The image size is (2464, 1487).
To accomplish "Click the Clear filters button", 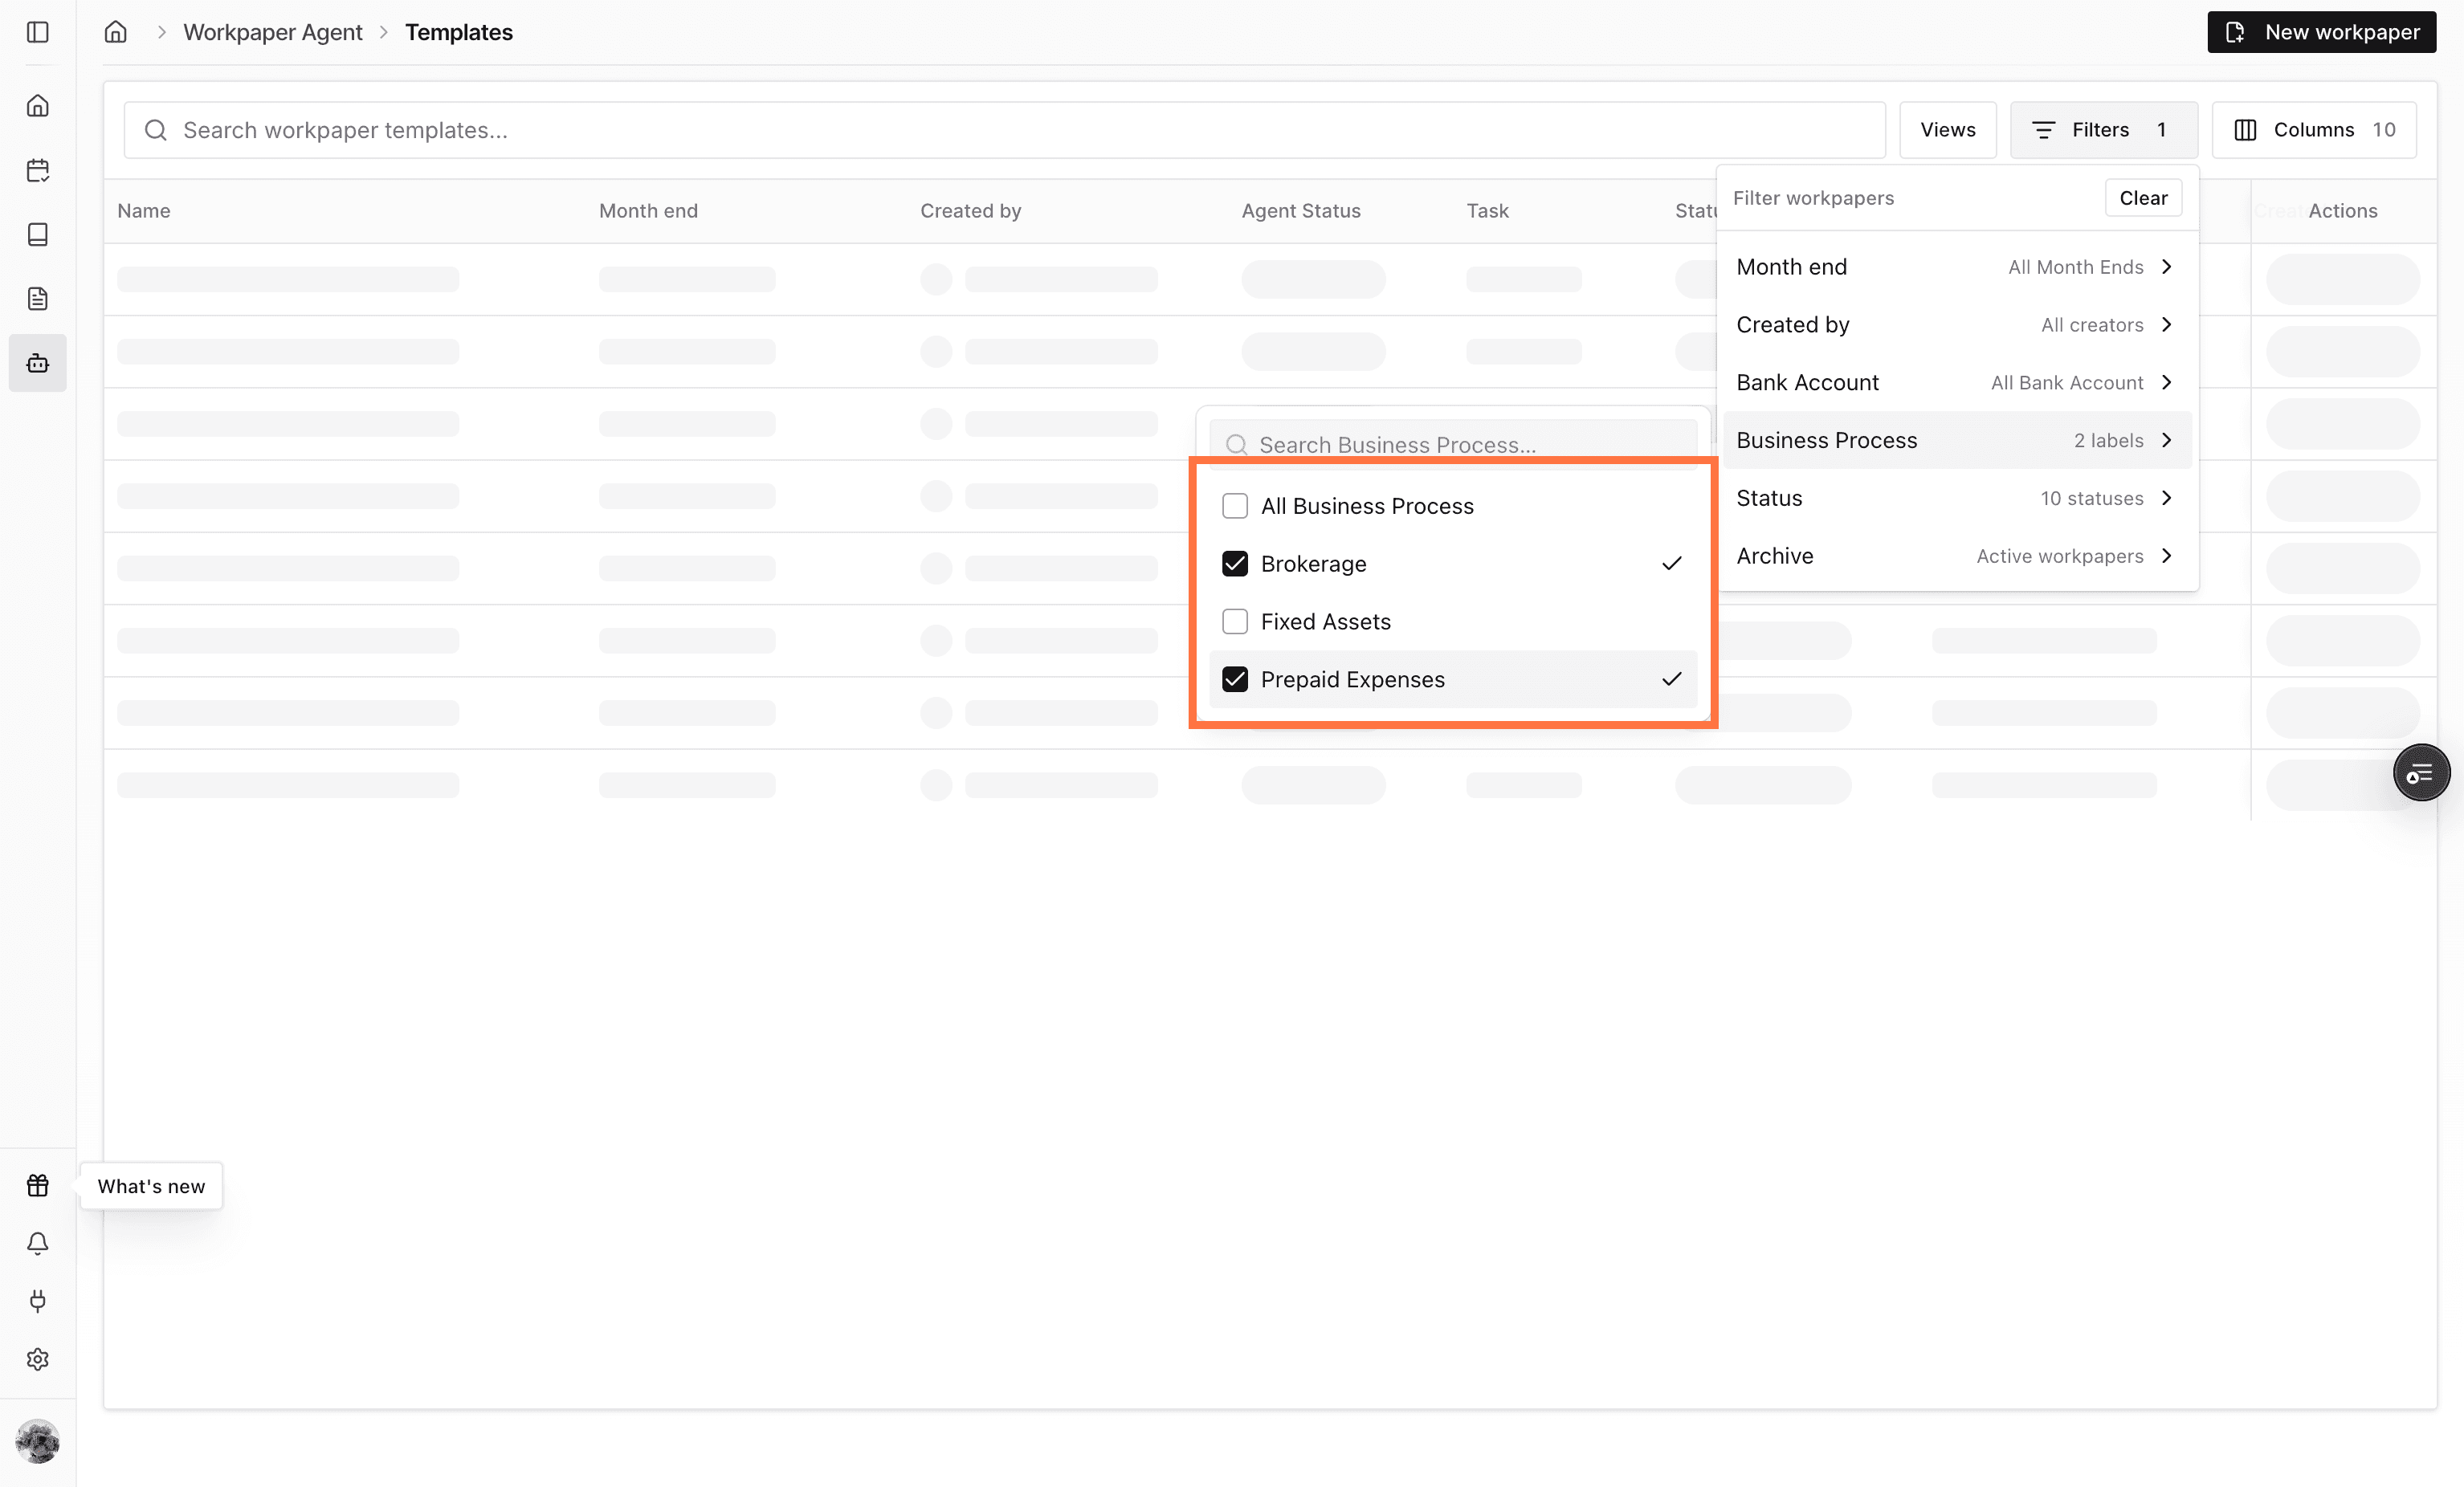I will [2143, 198].
